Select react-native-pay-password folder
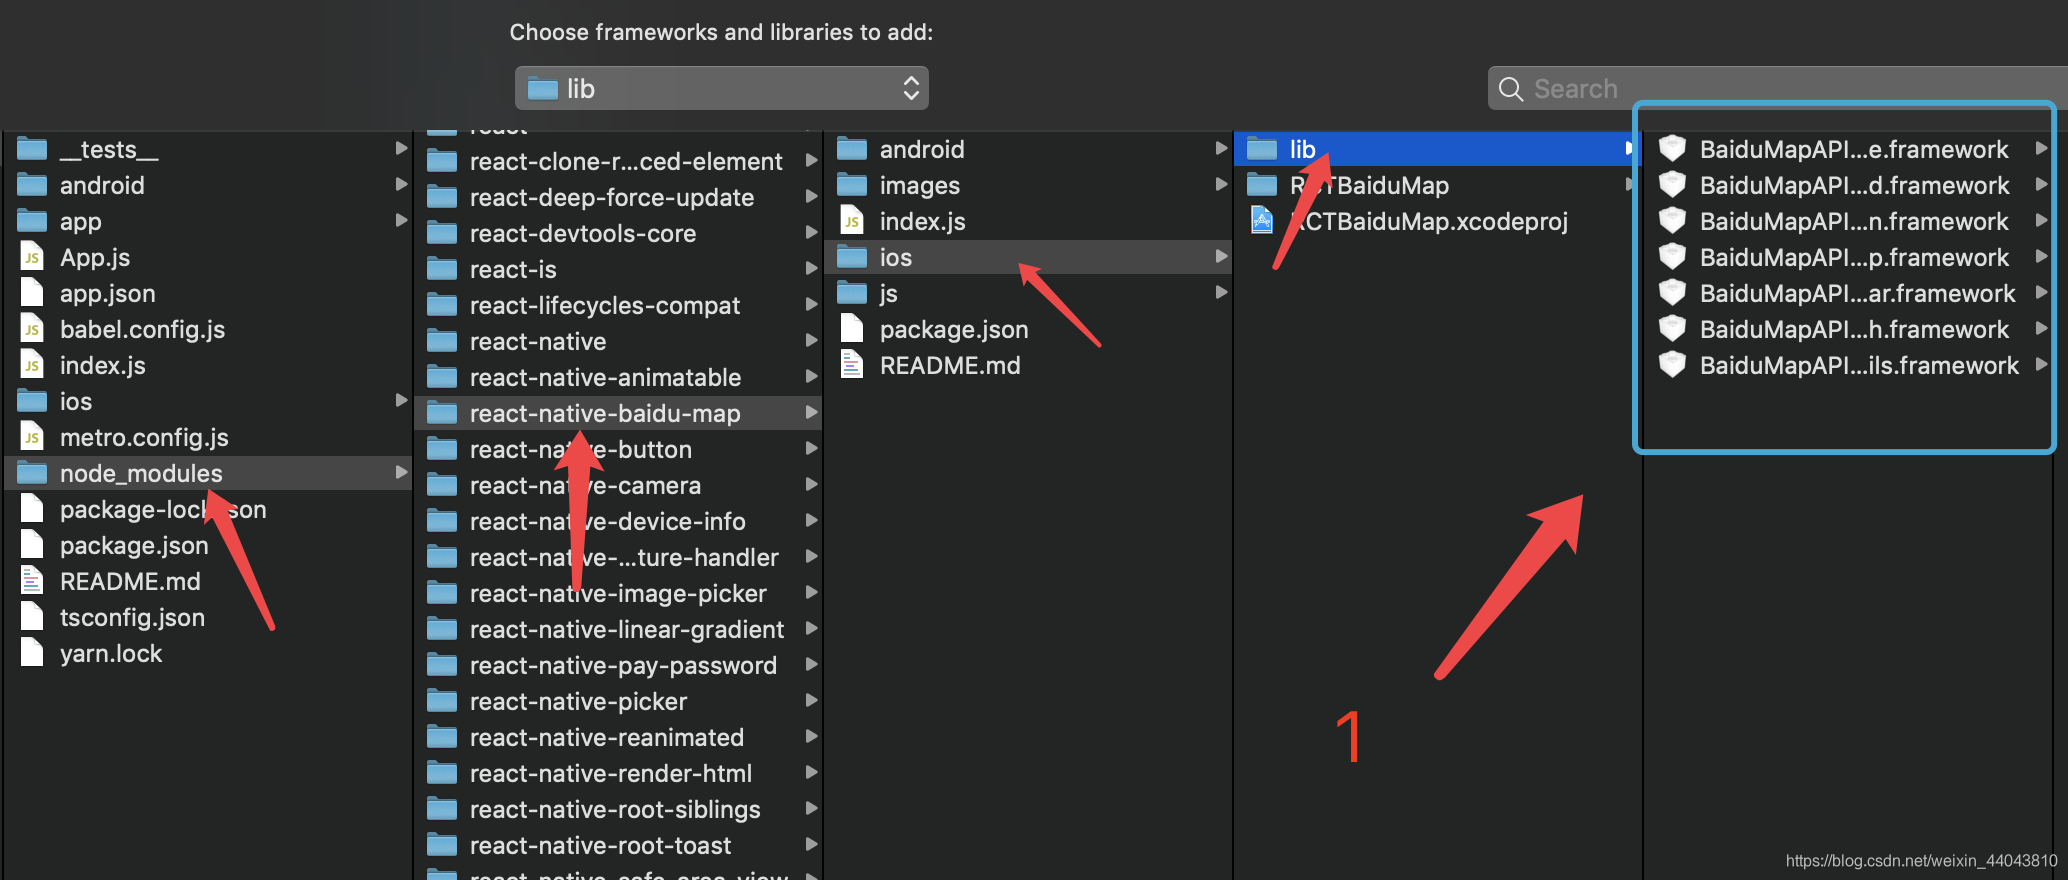 click(618, 665)
